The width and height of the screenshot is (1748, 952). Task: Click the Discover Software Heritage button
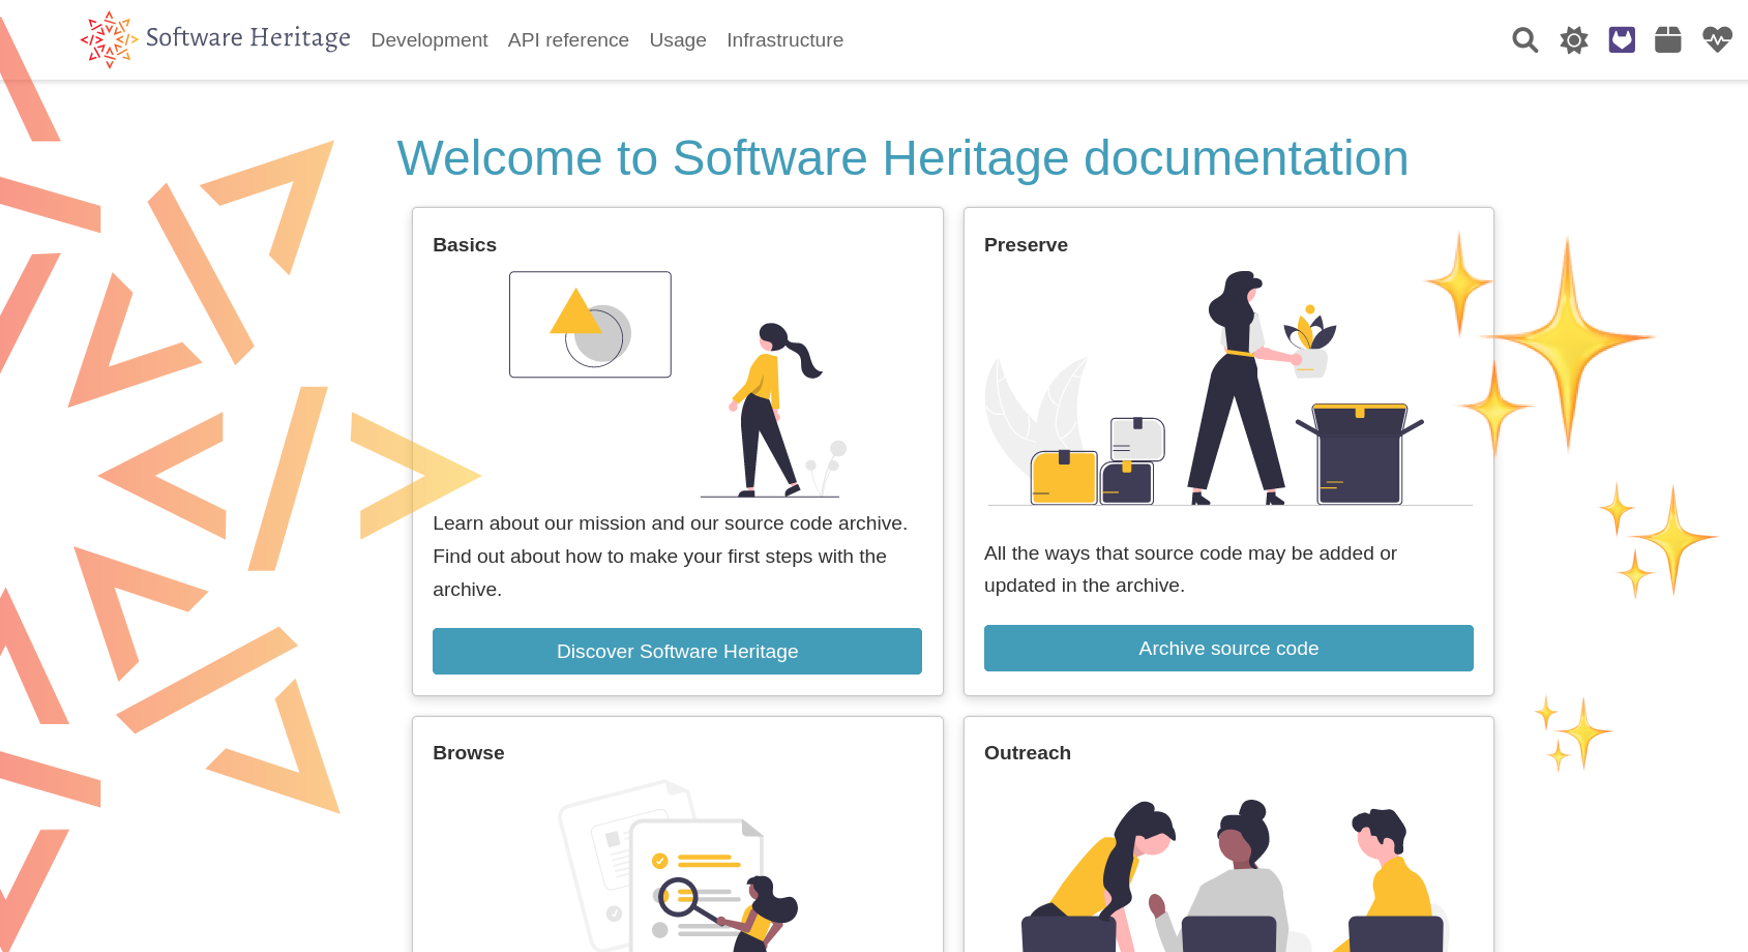[x=677, y=650]
